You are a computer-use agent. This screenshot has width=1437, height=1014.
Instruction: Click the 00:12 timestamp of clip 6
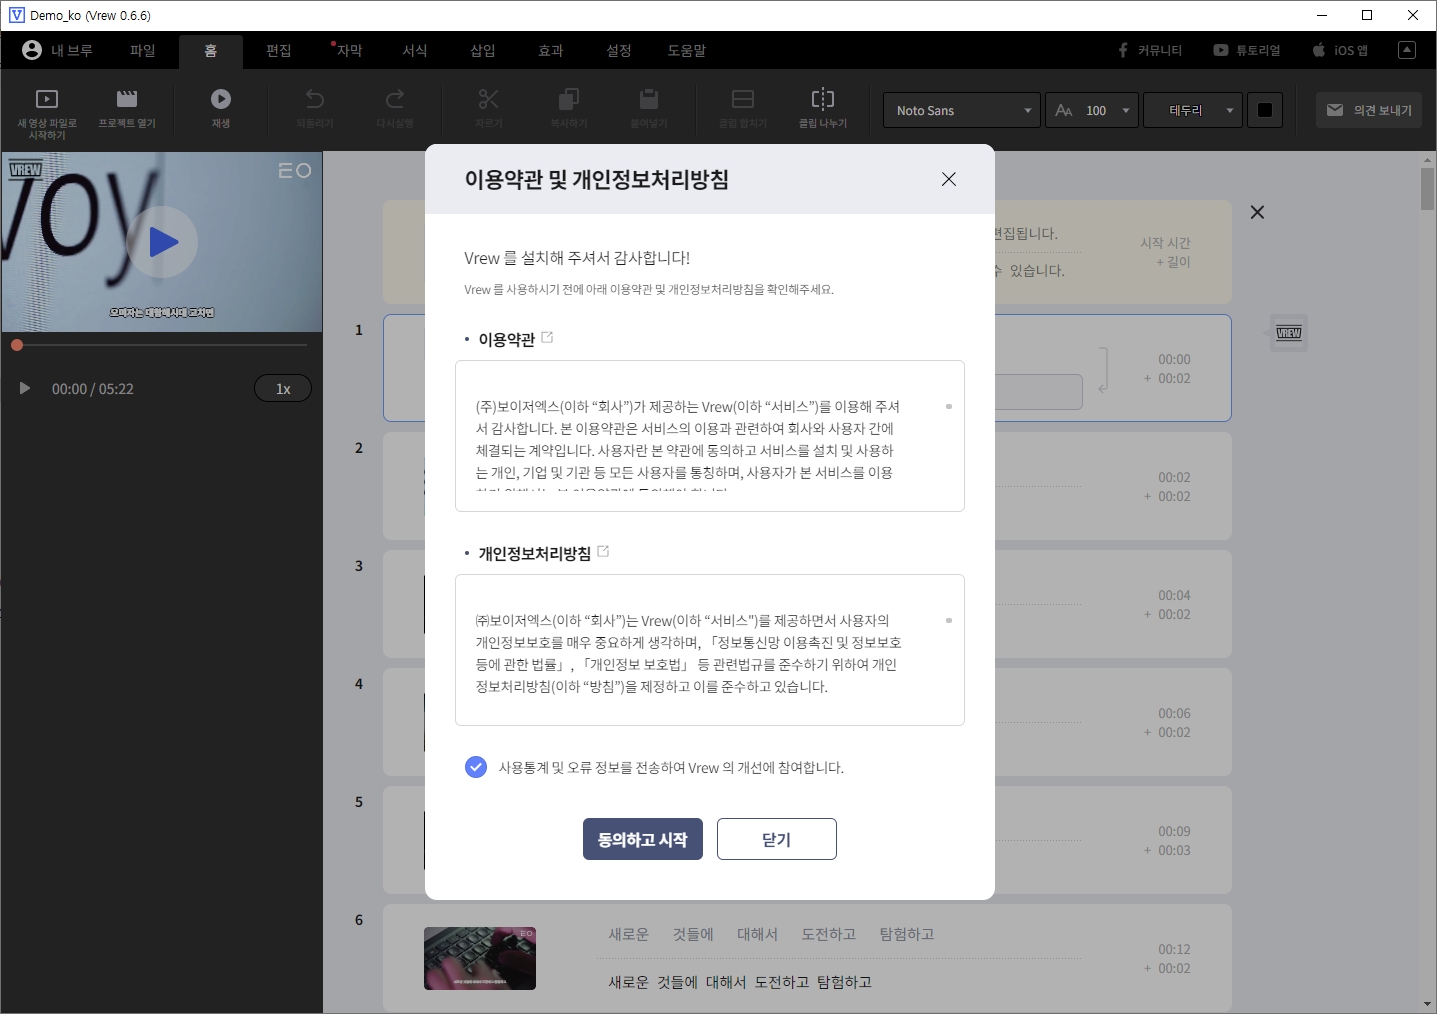(x=1174, y=949)
